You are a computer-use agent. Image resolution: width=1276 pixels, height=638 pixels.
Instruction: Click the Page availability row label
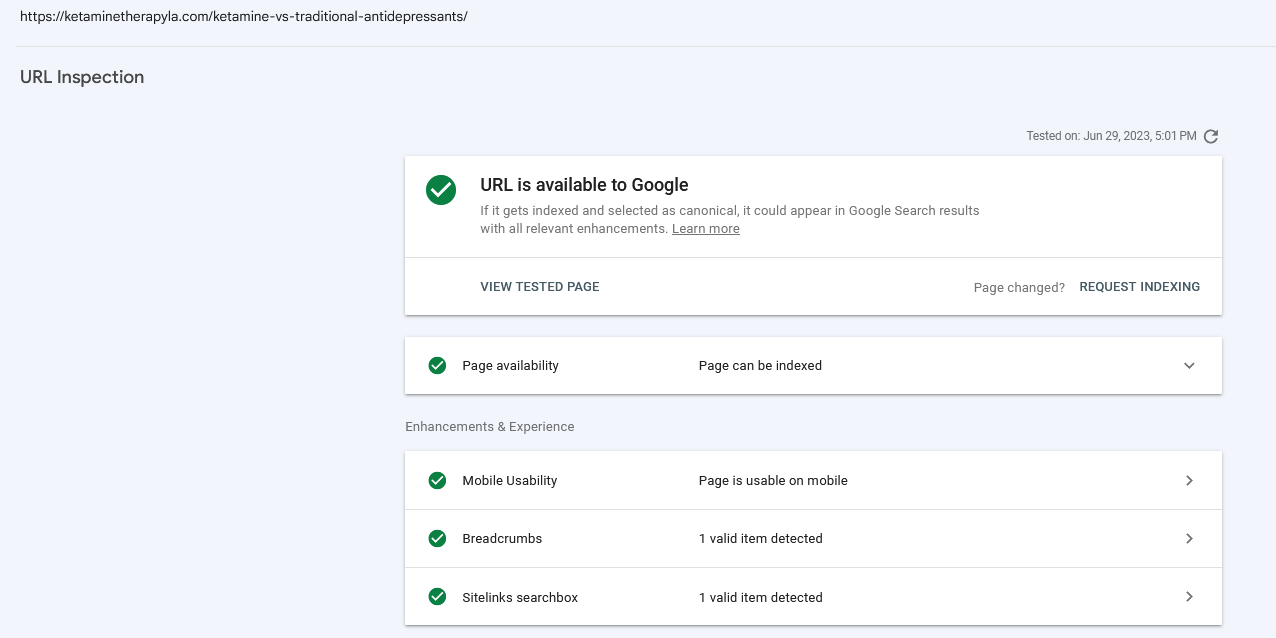pos(510,366)
